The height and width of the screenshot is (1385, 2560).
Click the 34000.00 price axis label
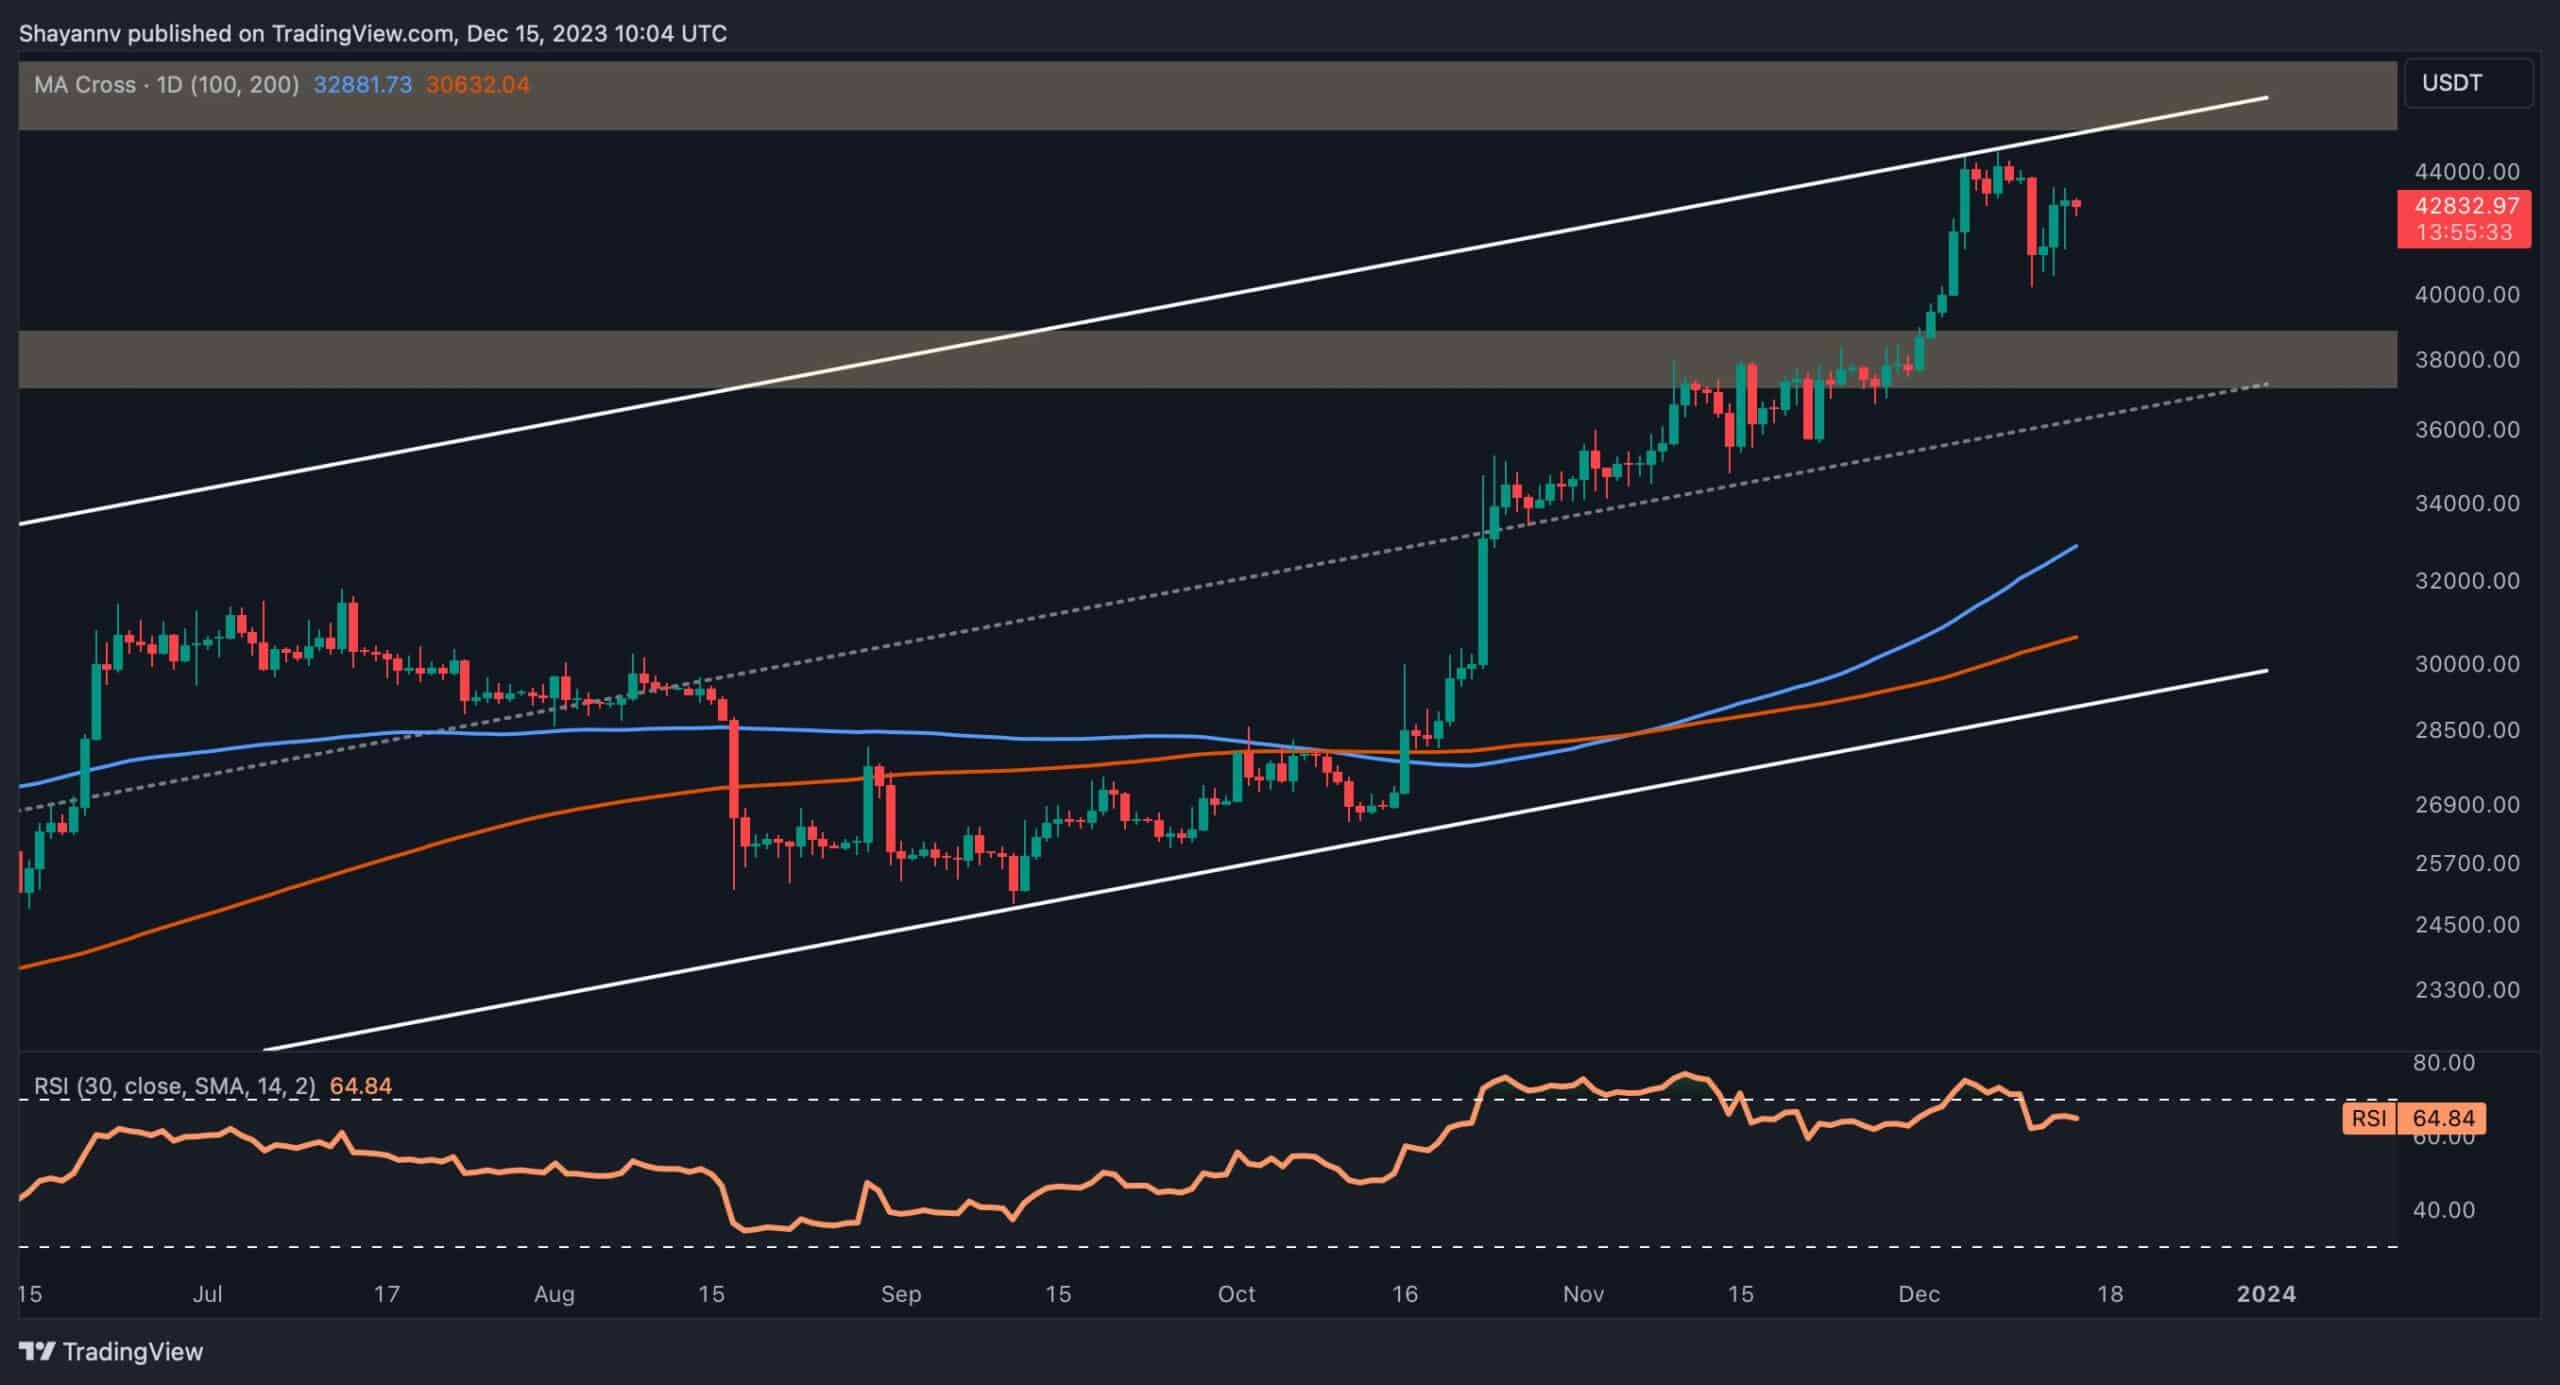2467,504
